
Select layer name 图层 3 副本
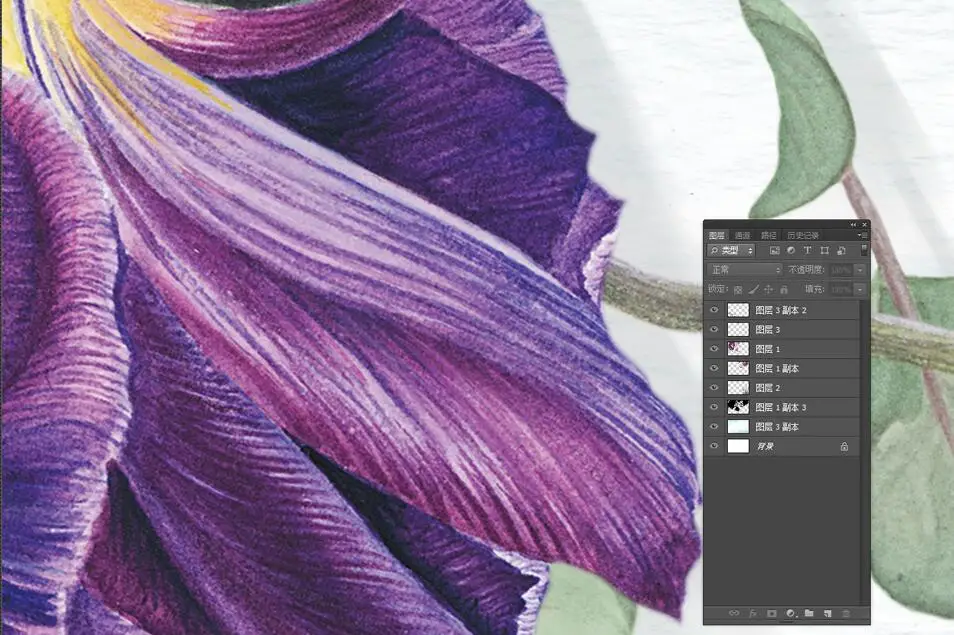coord(777,427)
